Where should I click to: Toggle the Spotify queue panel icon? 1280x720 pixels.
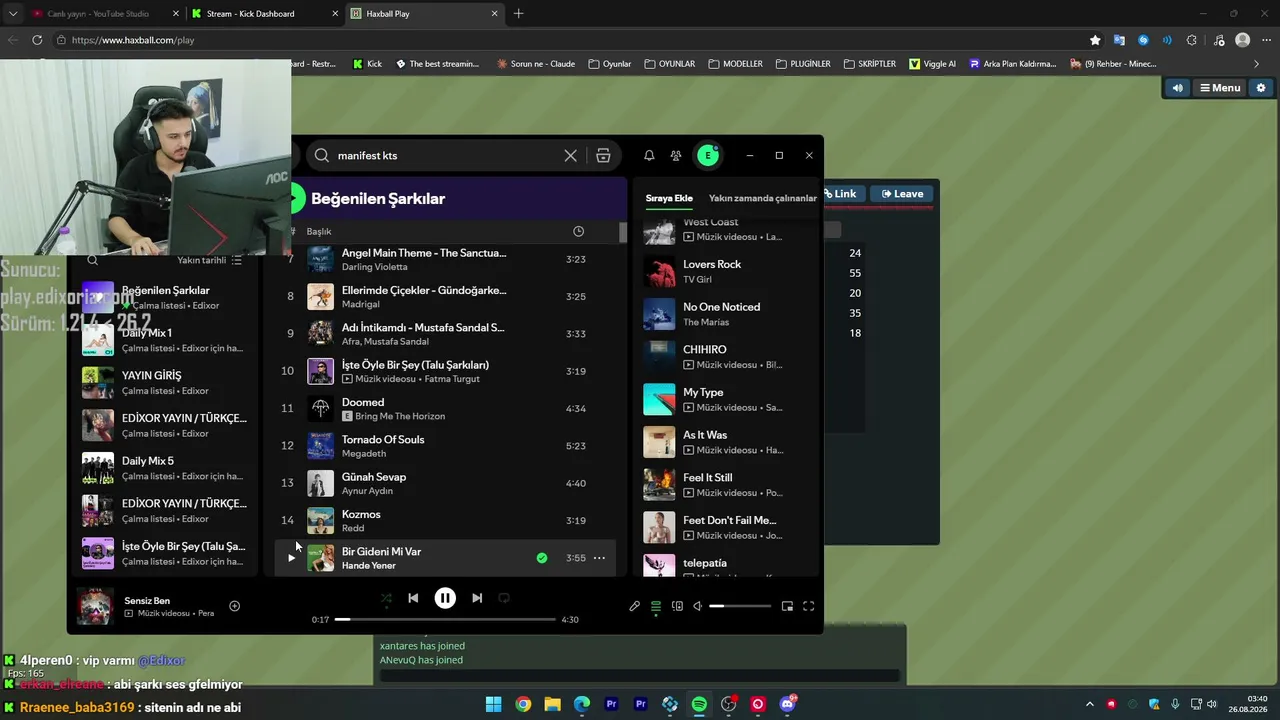coord(656,606)
